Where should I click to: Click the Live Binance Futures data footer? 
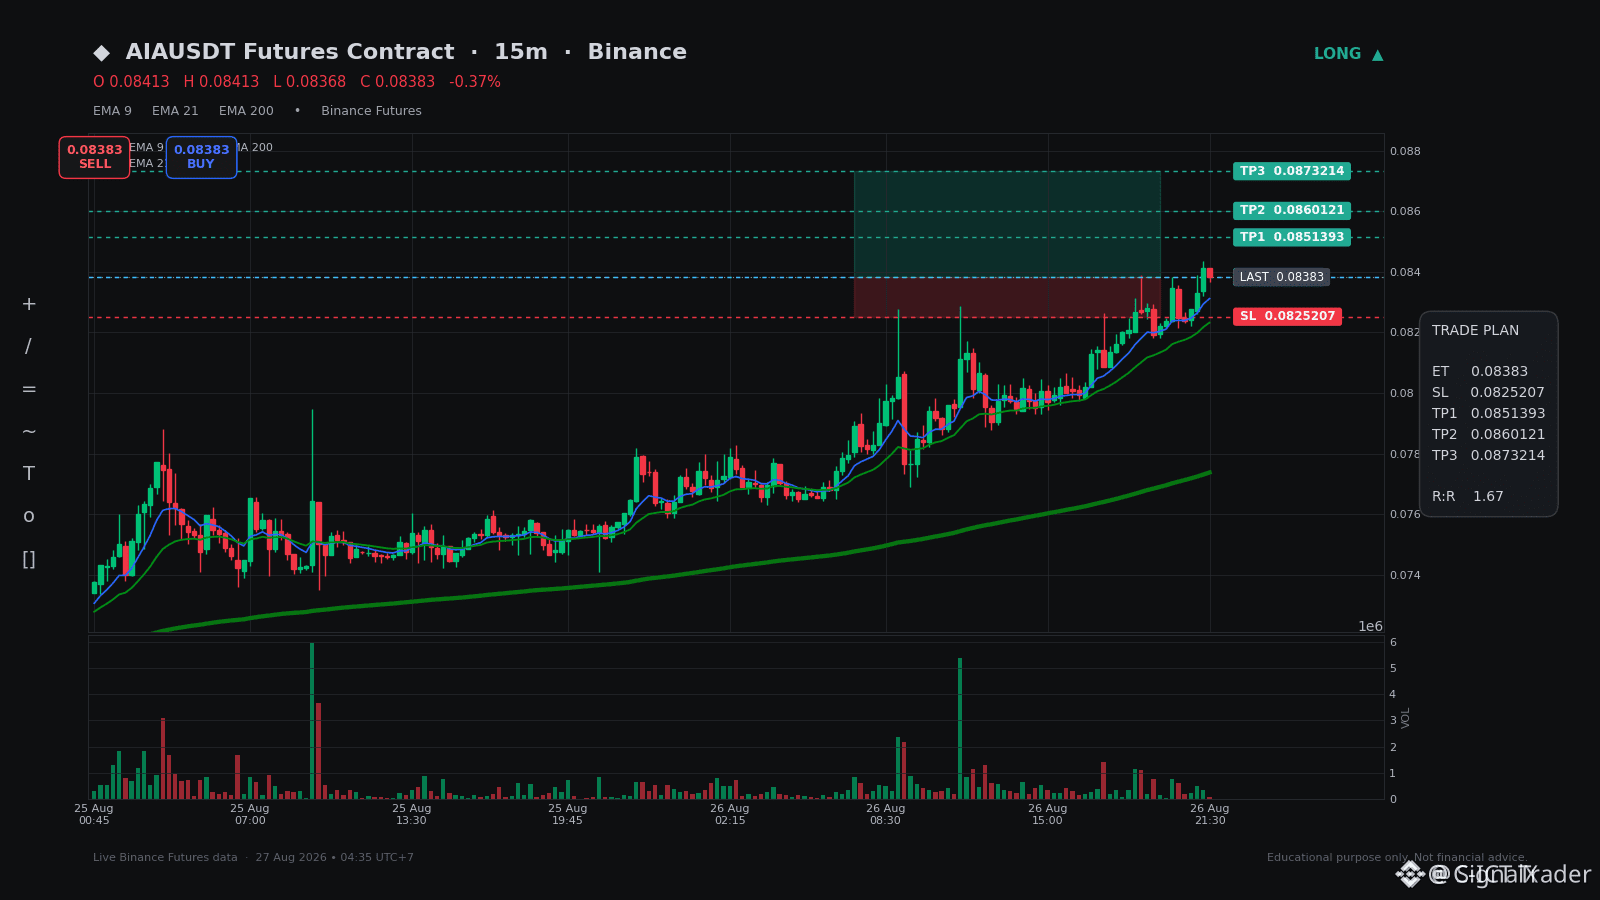pos(253,858)
